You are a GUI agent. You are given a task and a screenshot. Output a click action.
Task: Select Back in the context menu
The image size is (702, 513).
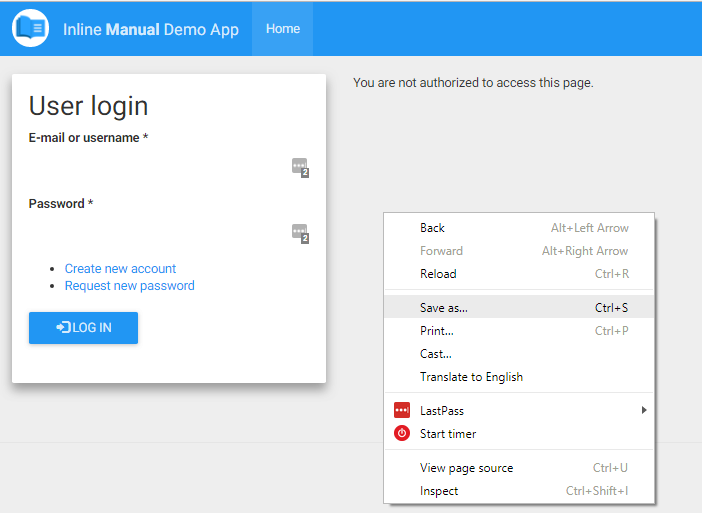point(519,228)
